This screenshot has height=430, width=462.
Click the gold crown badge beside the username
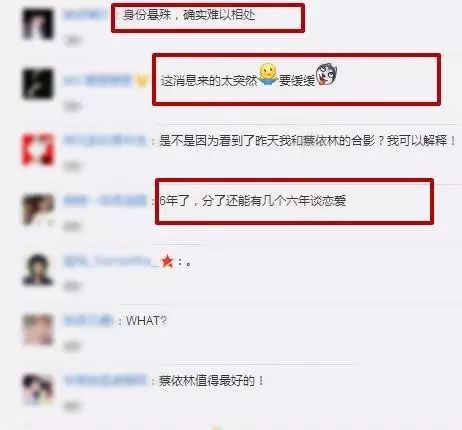[141, 80]
